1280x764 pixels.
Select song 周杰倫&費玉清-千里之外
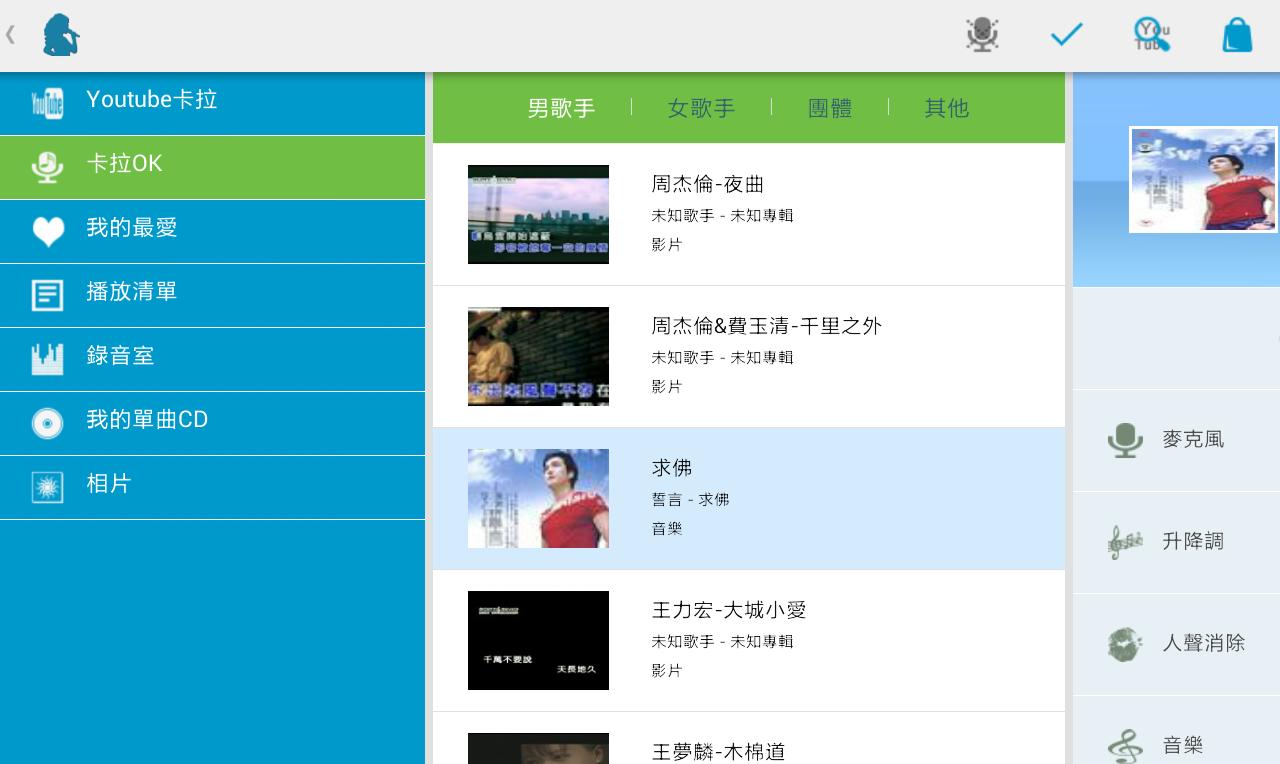click(x=749, y=356)
